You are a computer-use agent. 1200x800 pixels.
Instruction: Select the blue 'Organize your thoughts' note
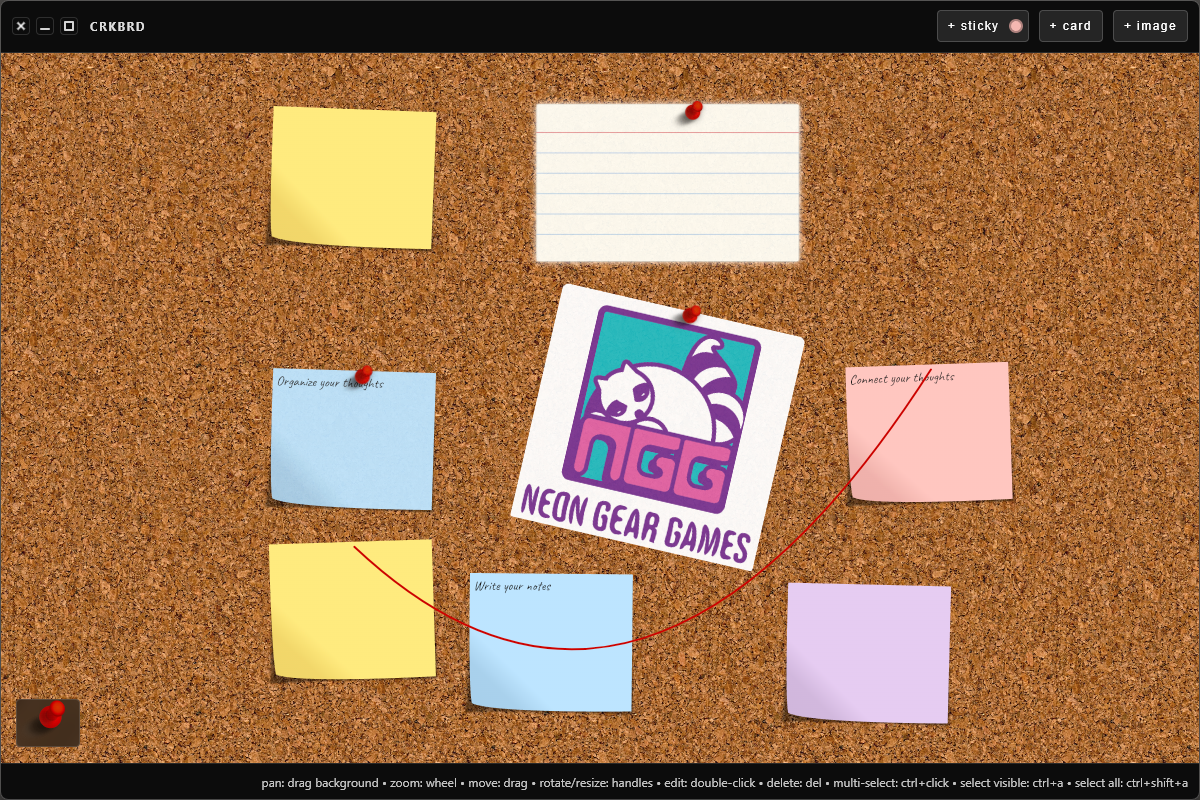click(x=353, y=440)
